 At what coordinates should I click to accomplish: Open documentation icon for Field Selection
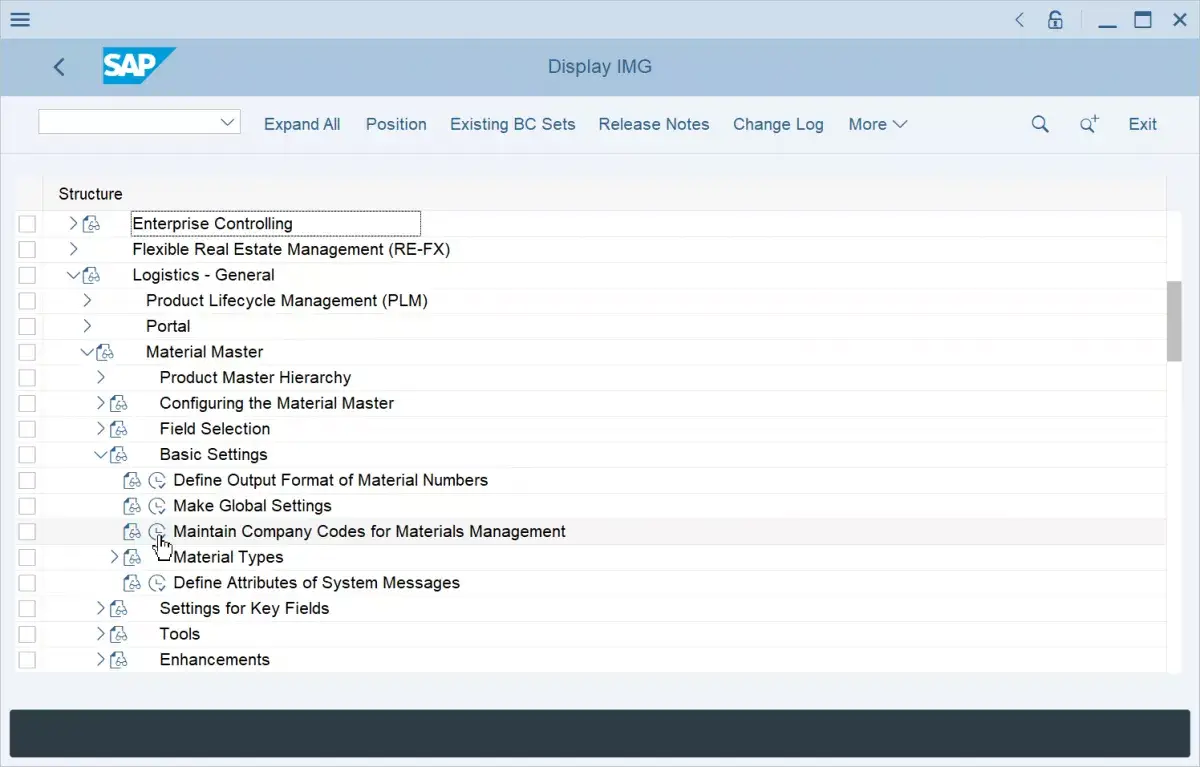[x=119, y=429]
